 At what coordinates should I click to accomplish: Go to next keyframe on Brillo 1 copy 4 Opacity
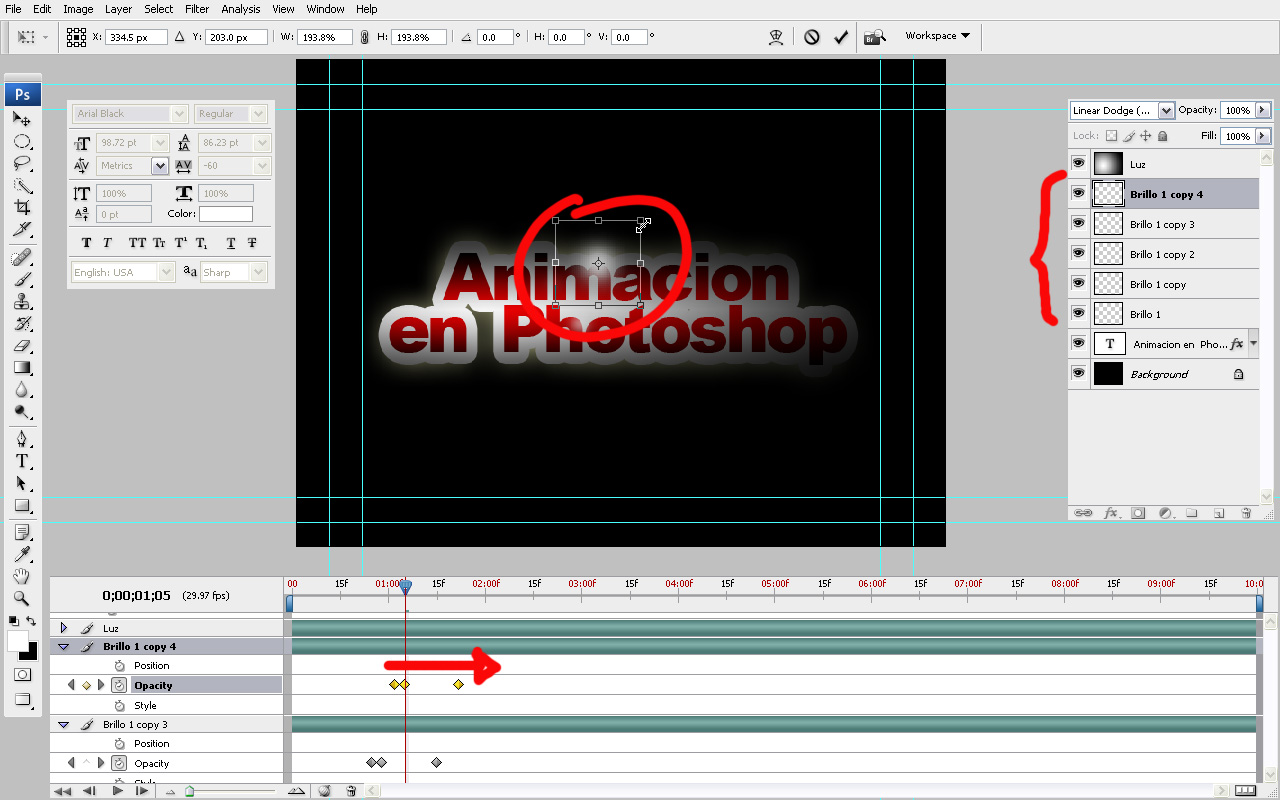click(101, 685)
